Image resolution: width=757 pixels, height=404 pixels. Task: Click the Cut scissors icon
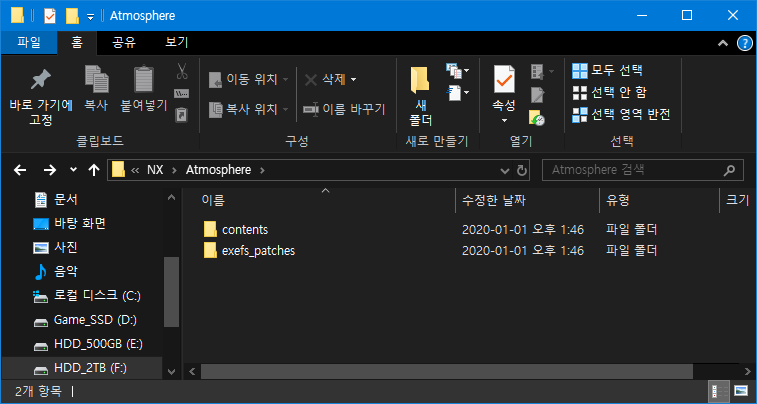tap(182, 71)
